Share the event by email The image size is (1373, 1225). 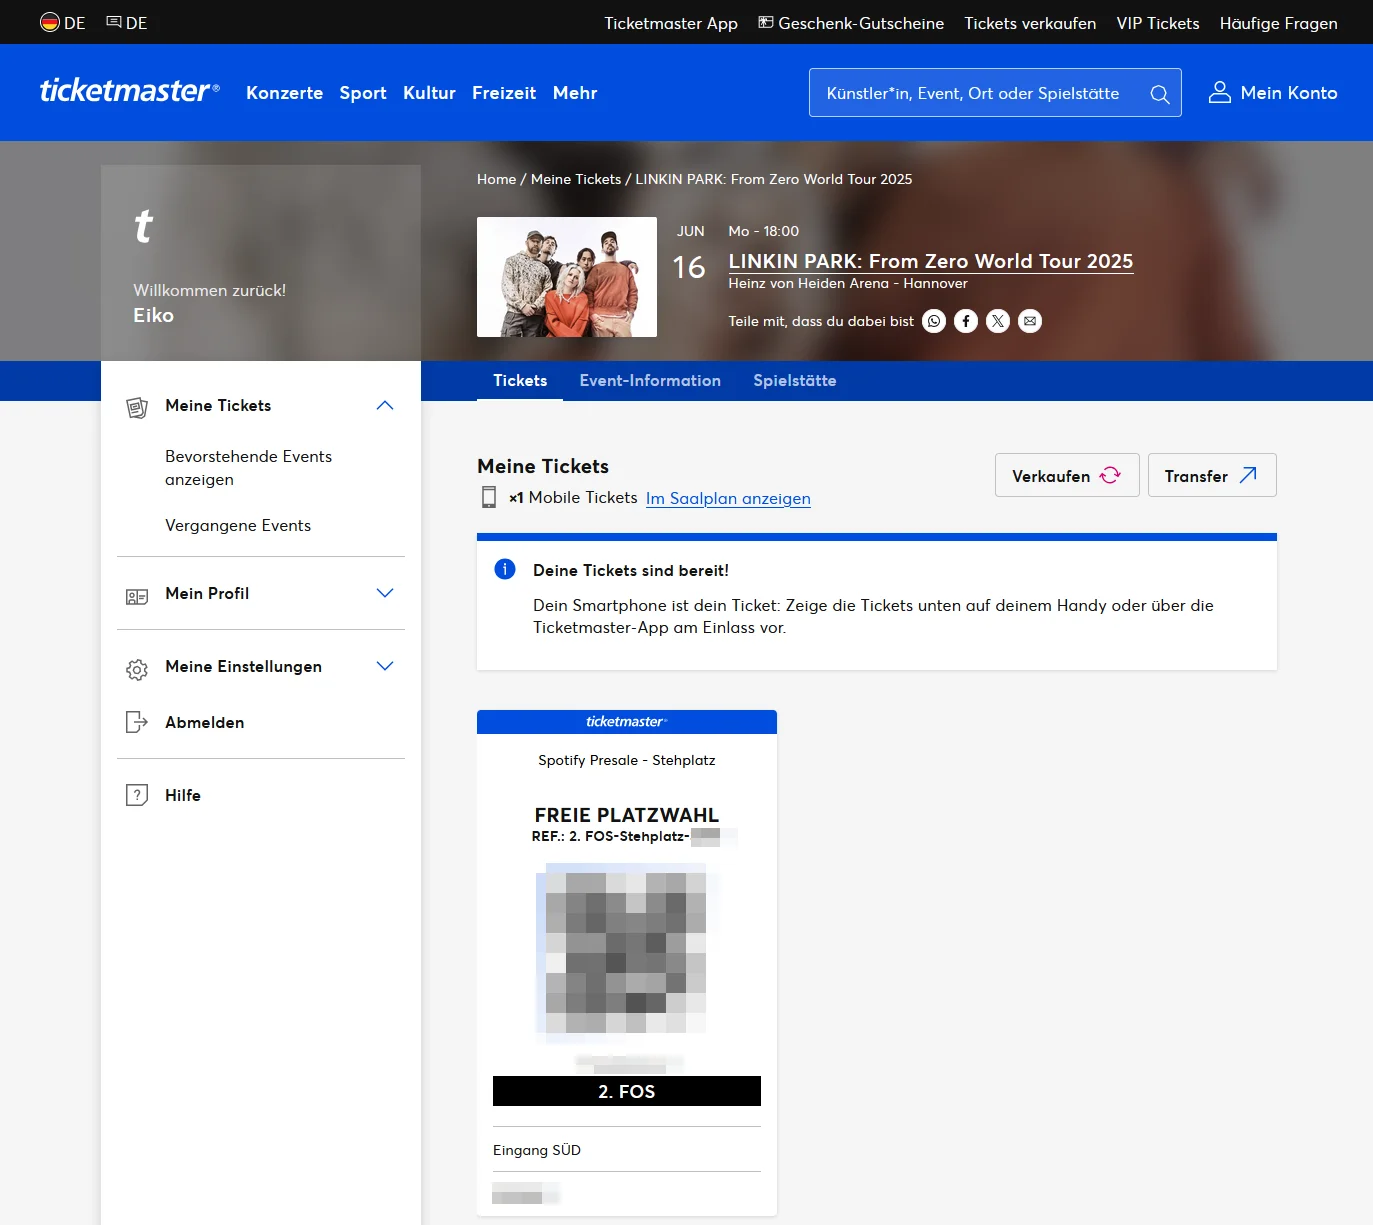point(1030,321)
